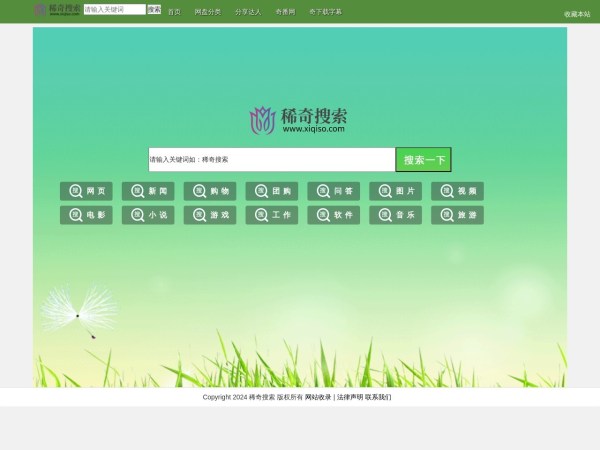Click the 收藏本站 link at top right

[577, 14]
